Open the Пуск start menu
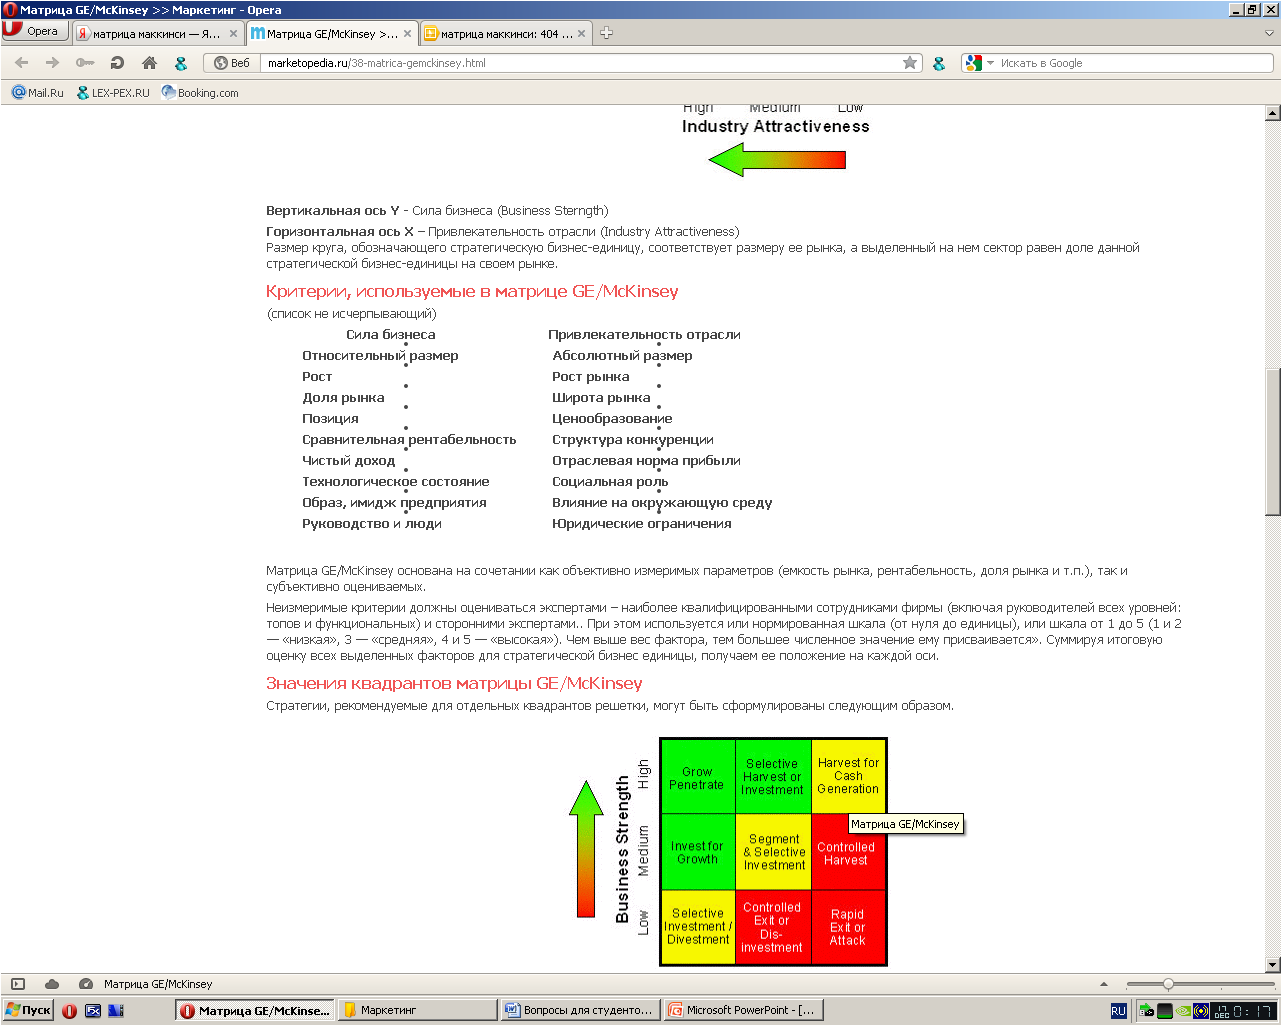1282x1026 pixels. (28, 1010)
